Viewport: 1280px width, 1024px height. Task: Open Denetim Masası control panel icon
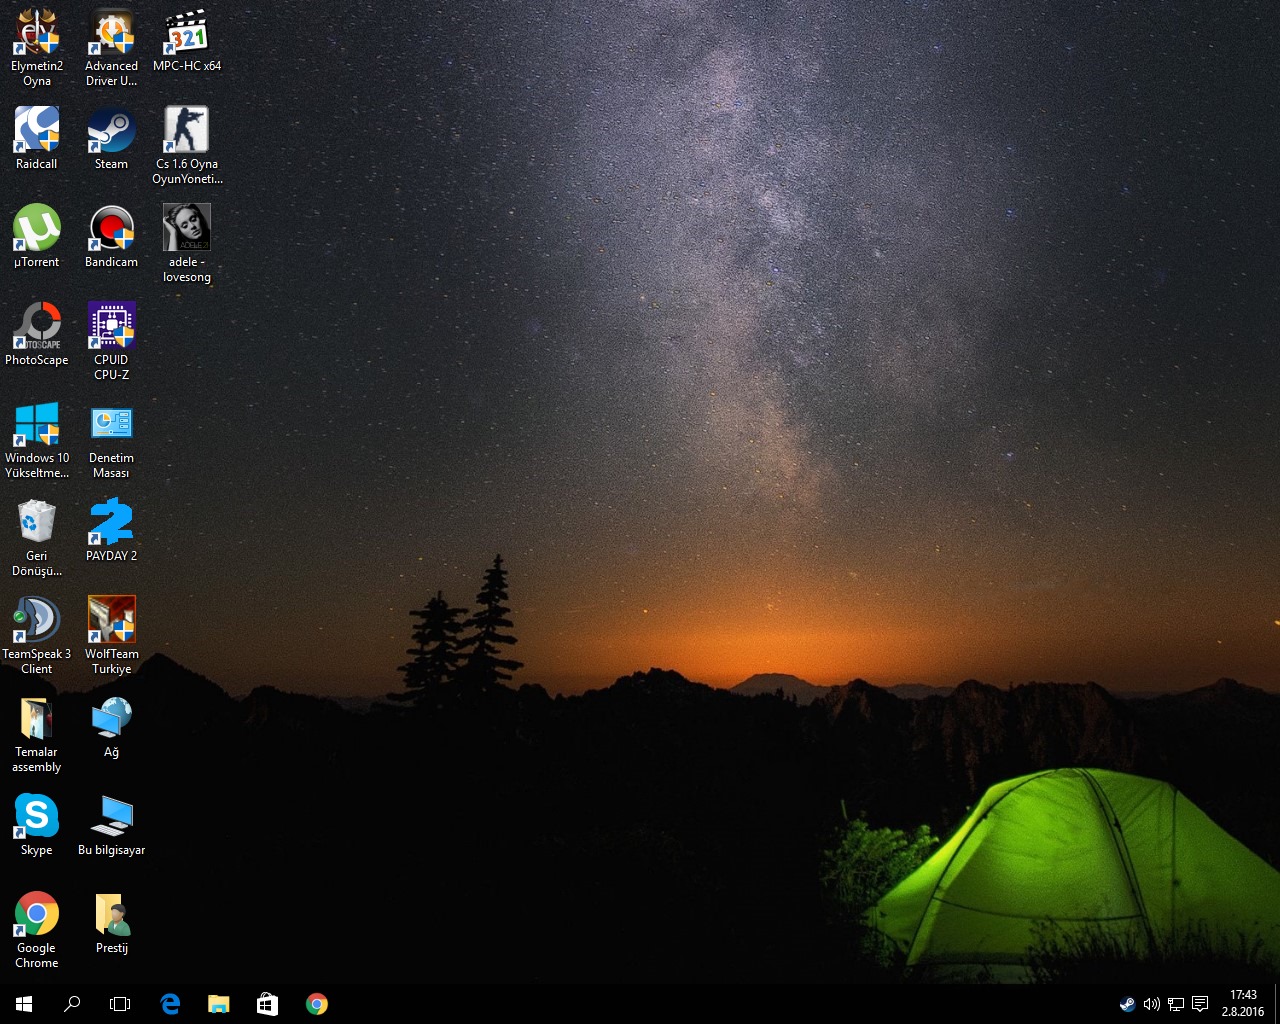(111, 439)
